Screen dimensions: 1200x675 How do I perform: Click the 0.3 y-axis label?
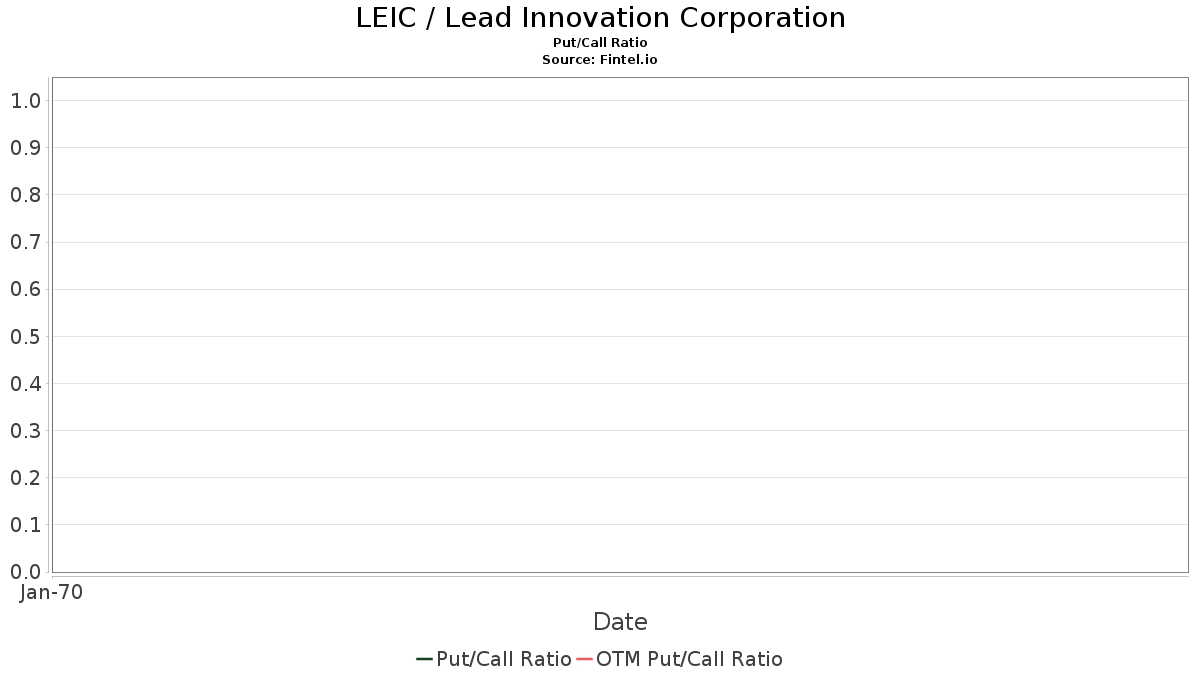(x=25, y=431)
